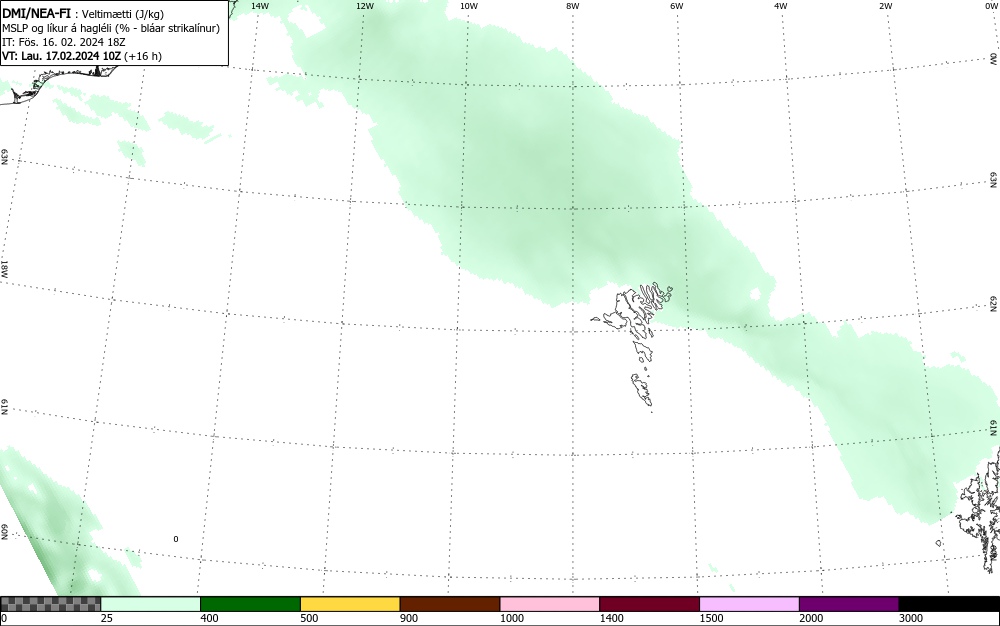1000x626 pixels.
Task: Click the 18W longitude label
Action: pos(4,268)
